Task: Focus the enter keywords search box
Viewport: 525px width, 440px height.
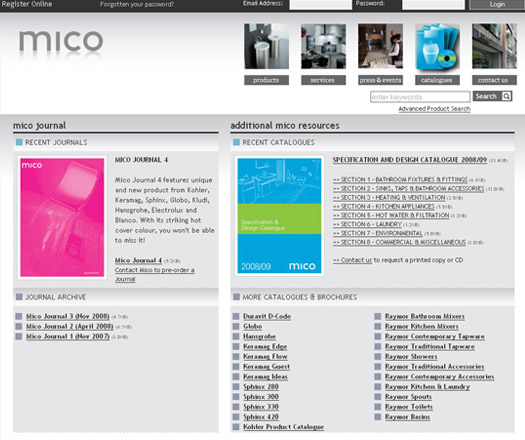Action: tap(420, 97)
